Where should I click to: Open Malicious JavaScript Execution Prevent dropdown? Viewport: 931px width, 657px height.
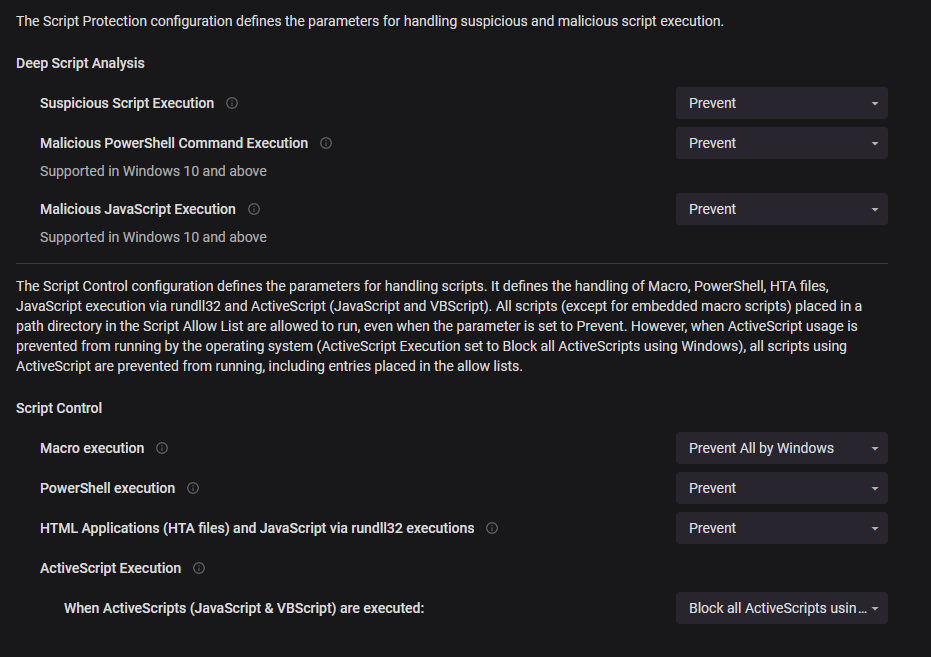pos(781,209)
